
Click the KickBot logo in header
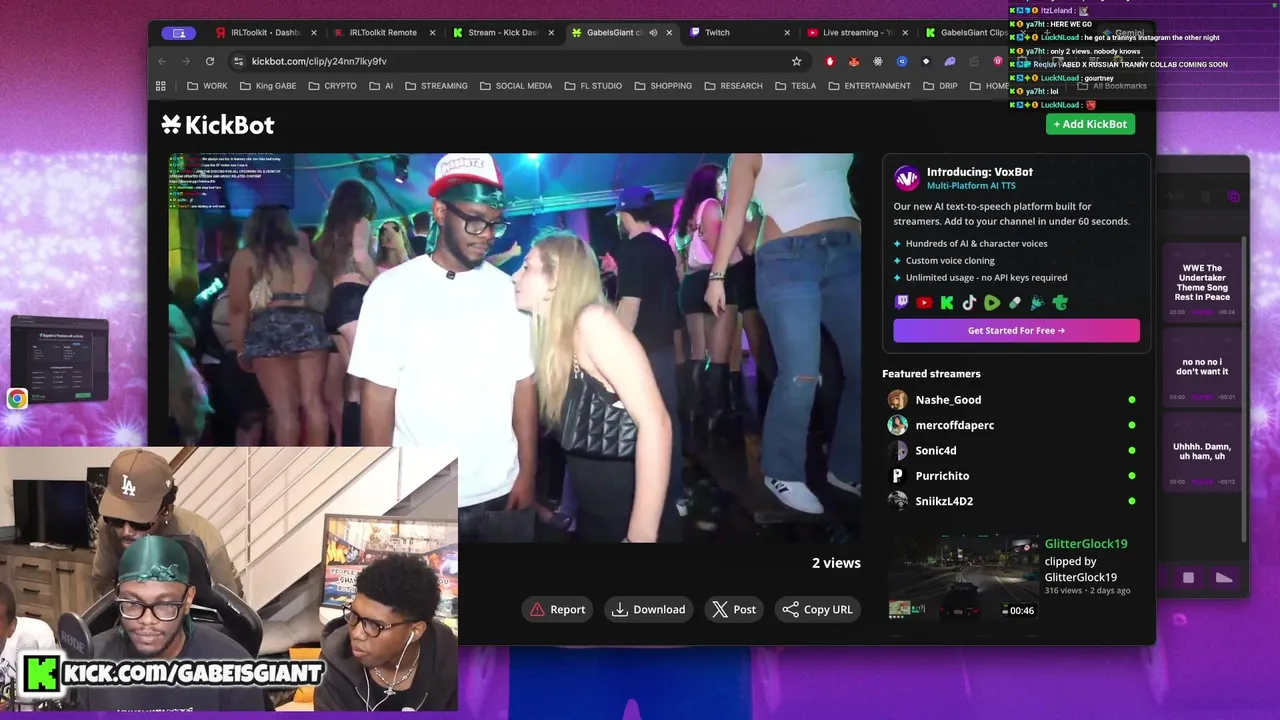[218, 124]
